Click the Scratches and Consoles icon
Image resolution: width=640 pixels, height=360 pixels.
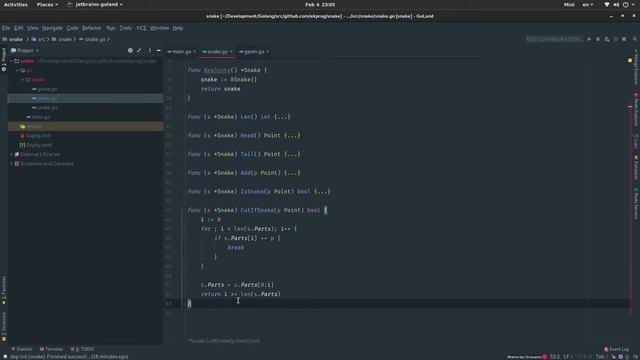click(x=17, y=164)
